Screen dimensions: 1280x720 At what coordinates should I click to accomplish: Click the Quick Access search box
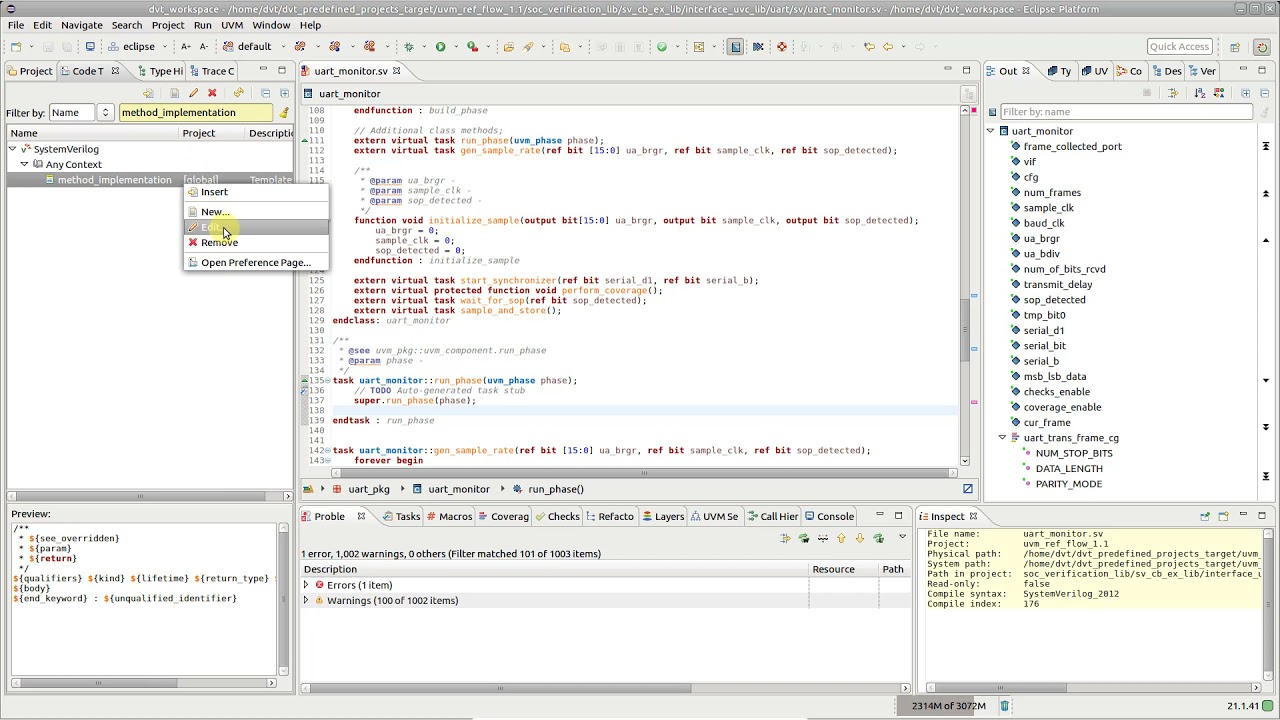[x=1179, y=46]
